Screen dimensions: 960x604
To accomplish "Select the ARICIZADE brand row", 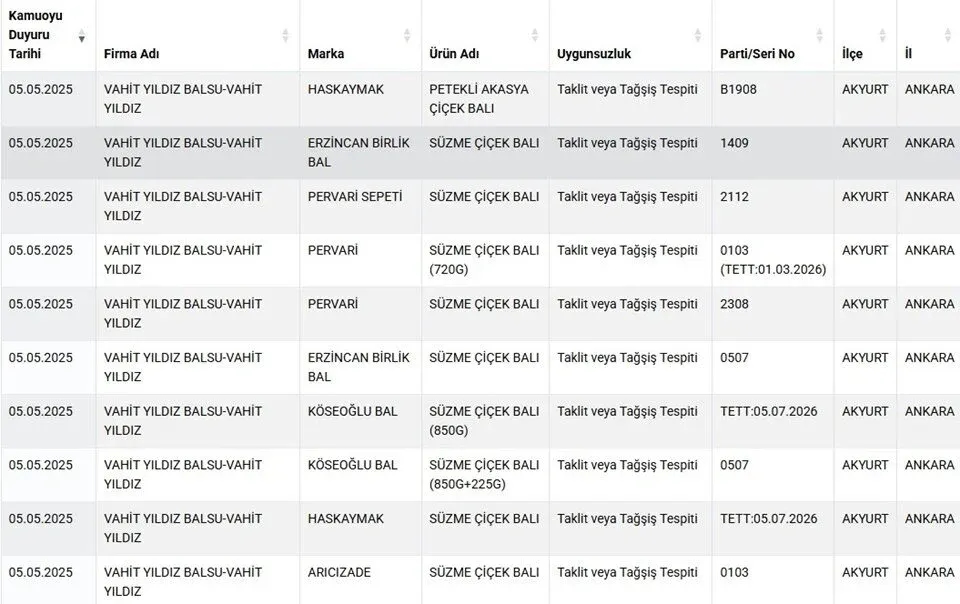I will tap(480, 580).
